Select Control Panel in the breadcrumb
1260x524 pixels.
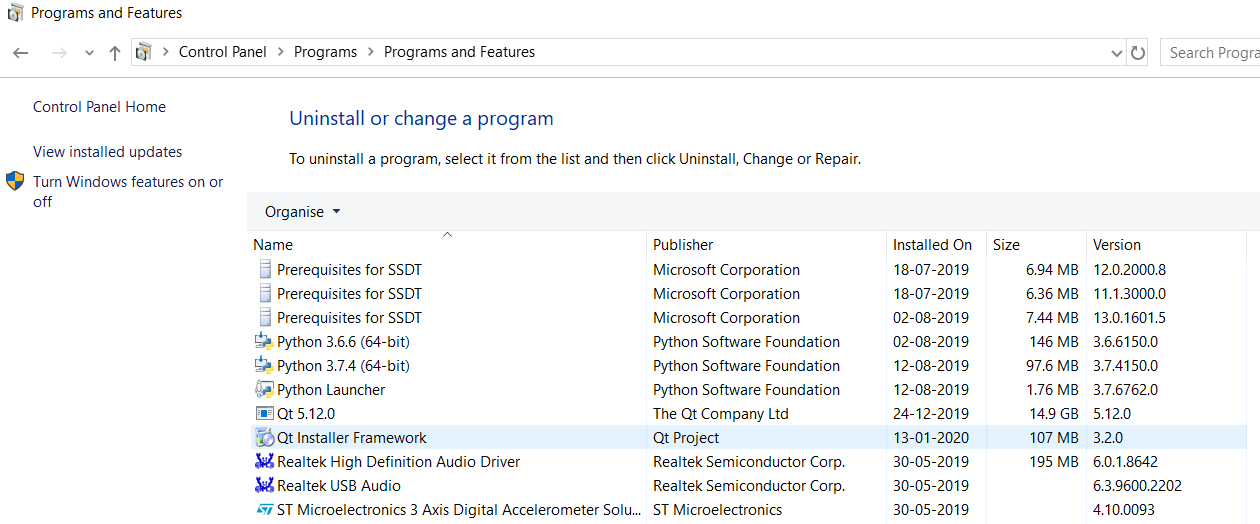pyautogui.click(x=222, y=52)
